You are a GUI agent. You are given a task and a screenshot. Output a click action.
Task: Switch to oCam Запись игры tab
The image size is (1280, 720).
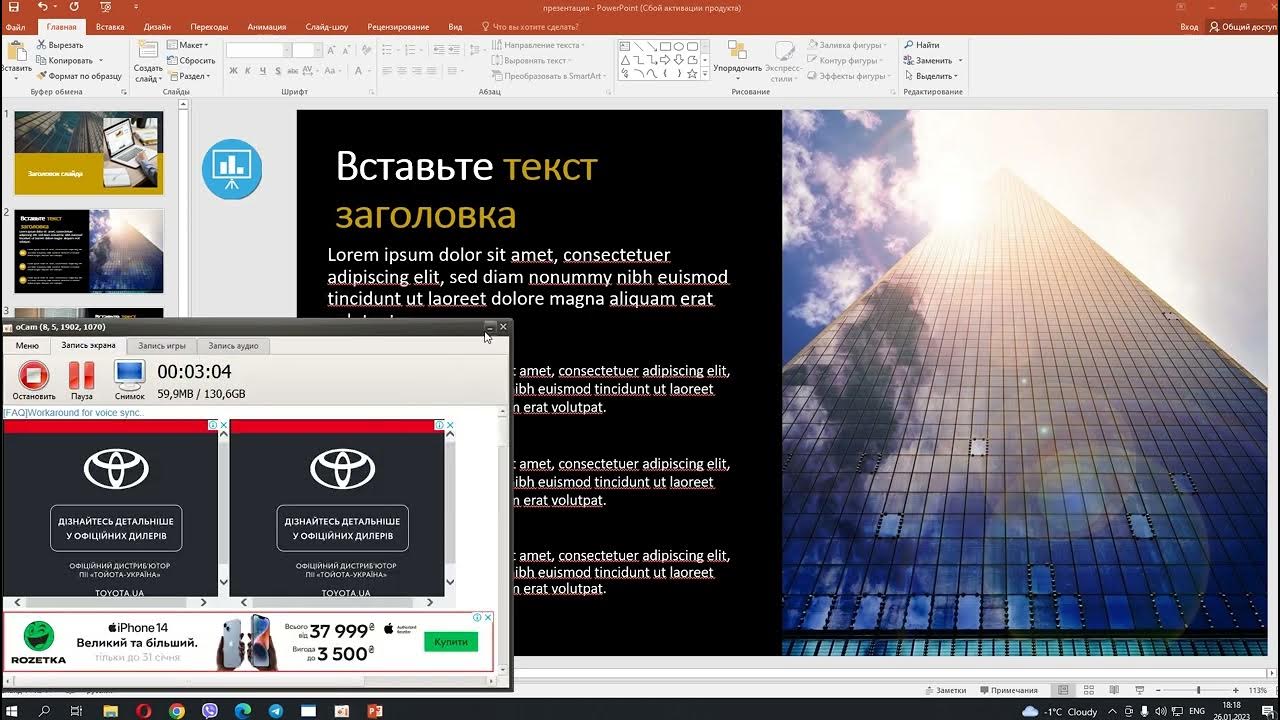pyautogui.click(x=162, y=345)
